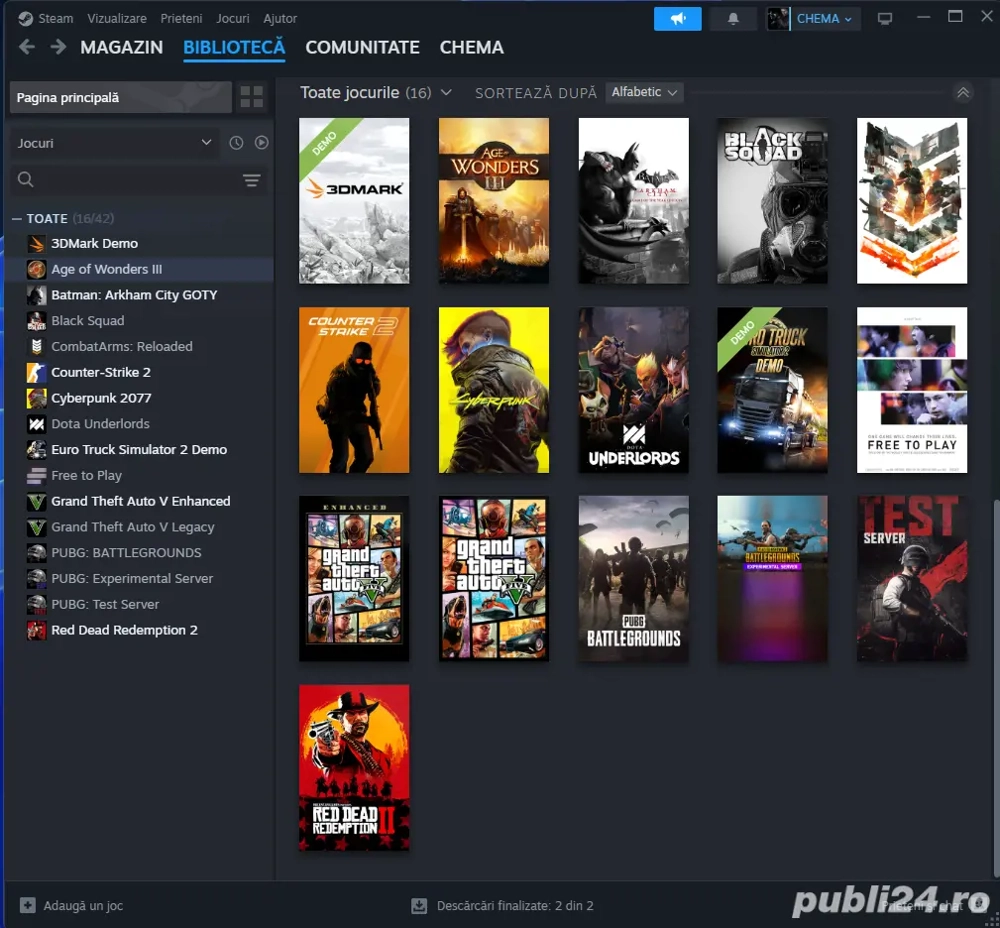Screen dimensions: 1000x928
Task: Enter Big Picture mode via monitor icon
Action: coord(884,18)
